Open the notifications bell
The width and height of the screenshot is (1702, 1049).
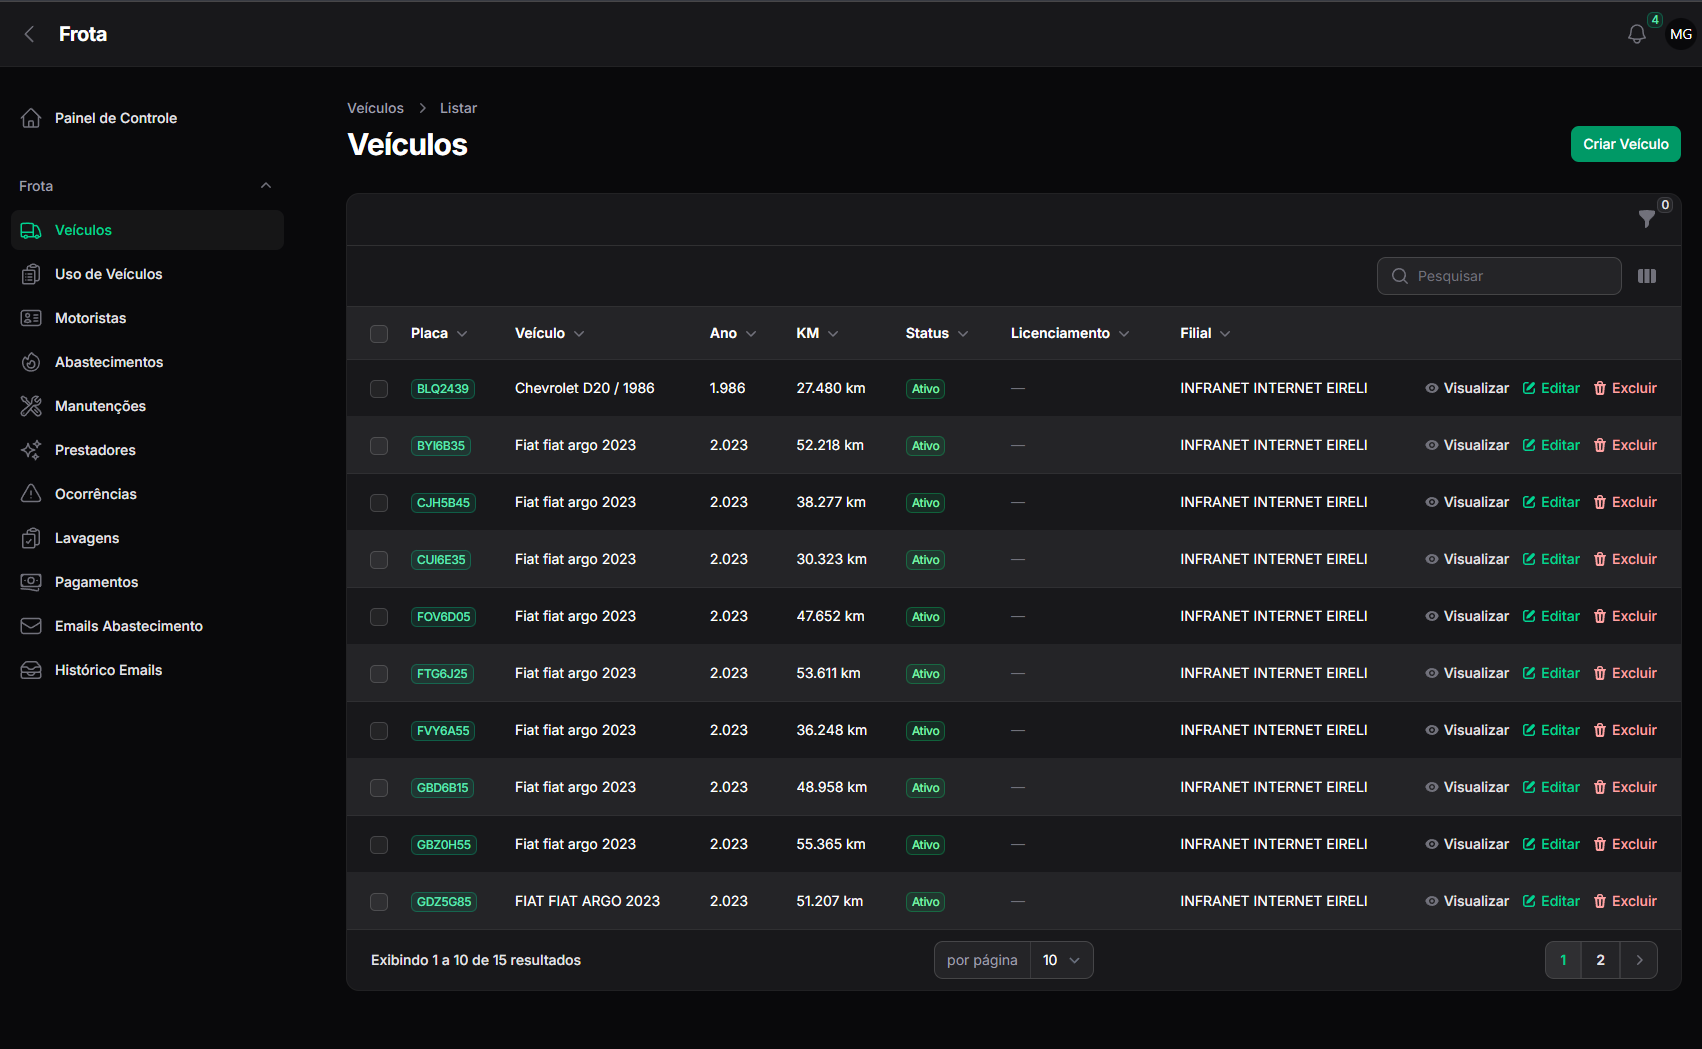point(1636,34)
